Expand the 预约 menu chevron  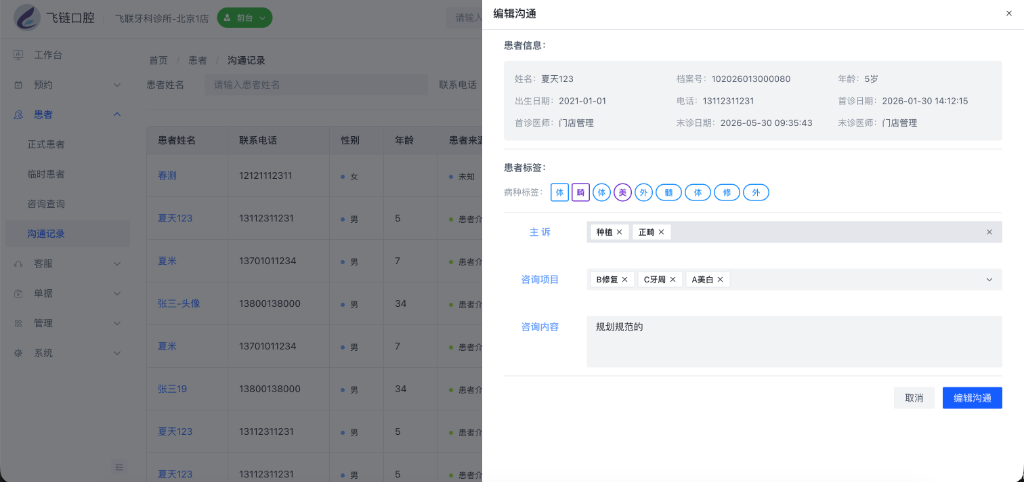118,85
